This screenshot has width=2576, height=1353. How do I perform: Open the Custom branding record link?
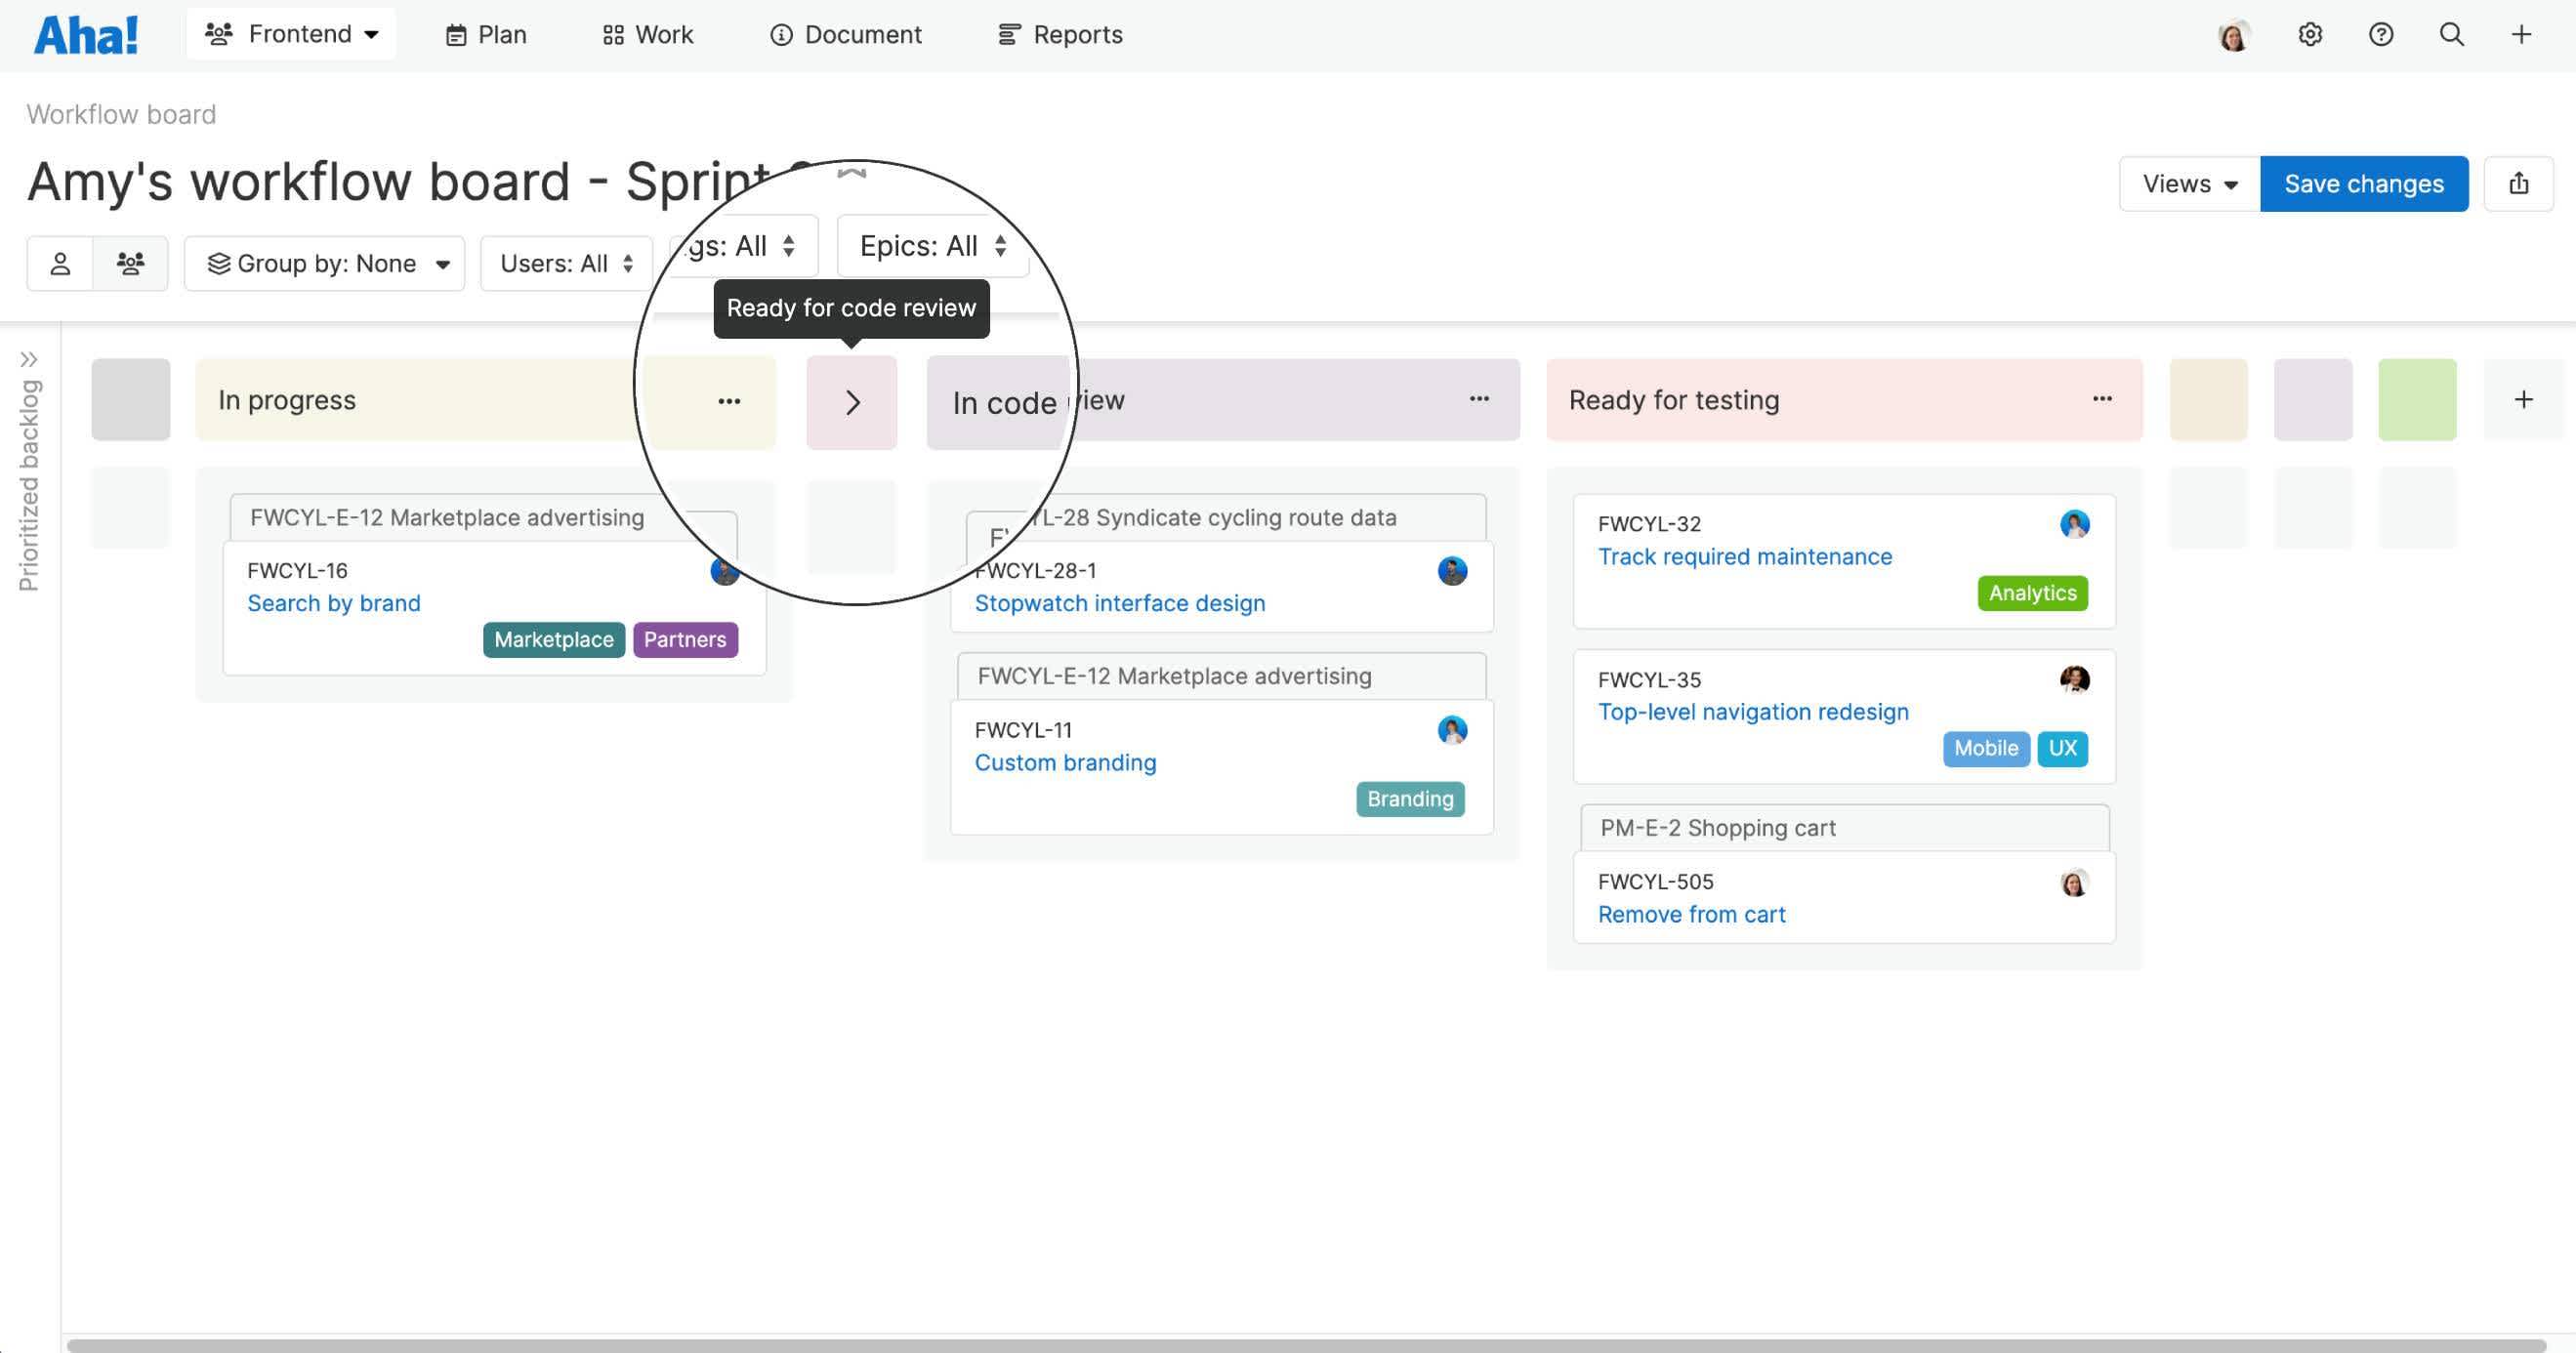pos(1064,762)
